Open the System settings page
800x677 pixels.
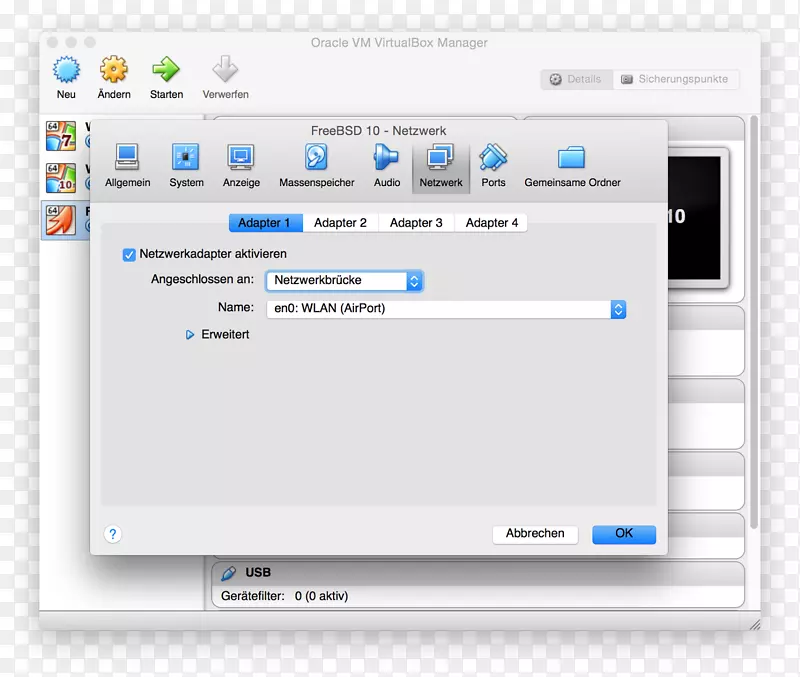(x=186, y=163)
